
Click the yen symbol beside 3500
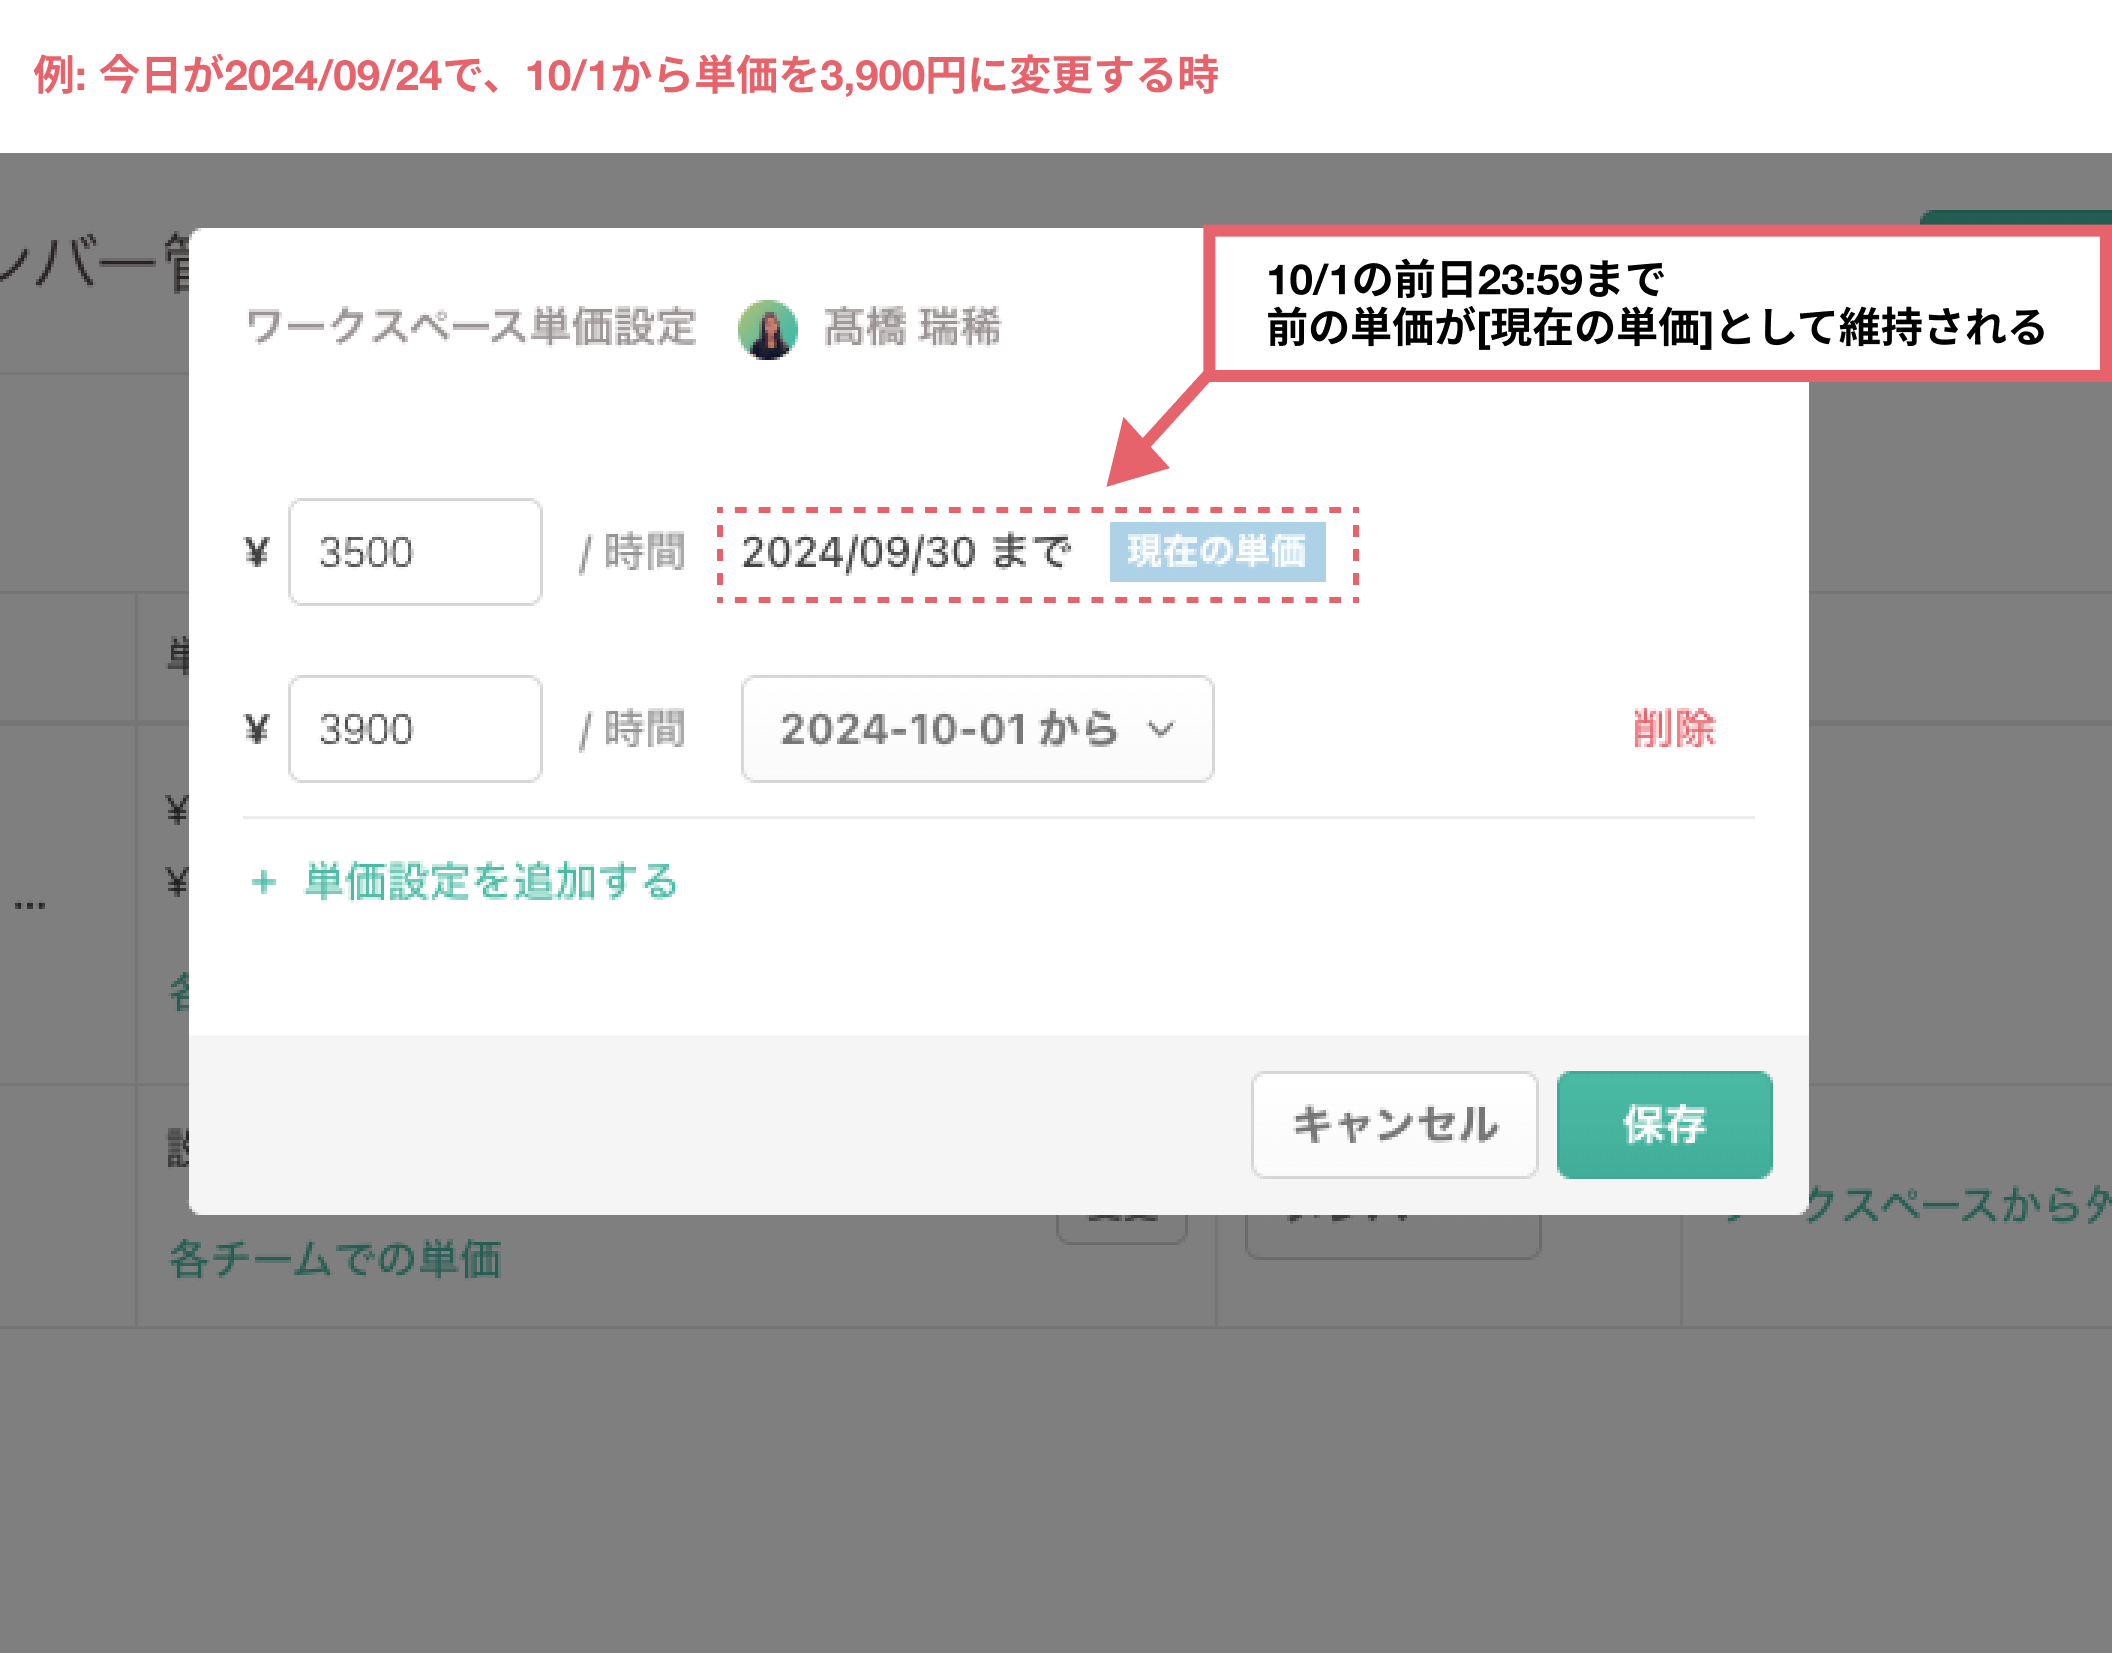257,552
